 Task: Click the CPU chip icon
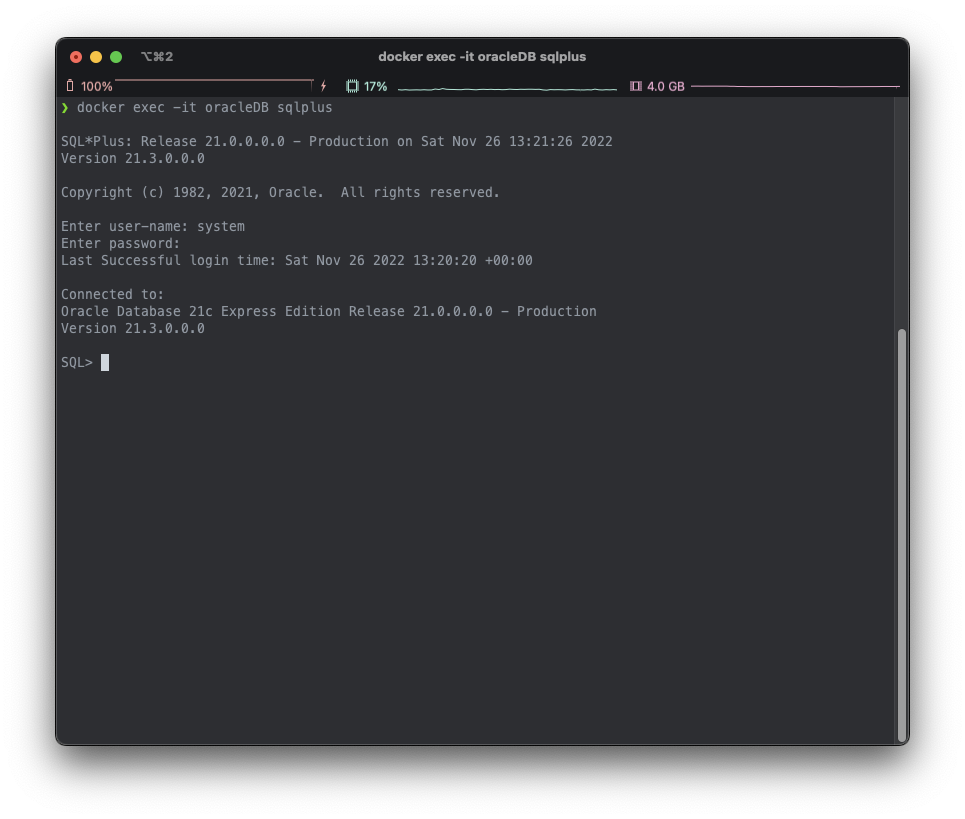pyautogui.click(x=352, y=86)
